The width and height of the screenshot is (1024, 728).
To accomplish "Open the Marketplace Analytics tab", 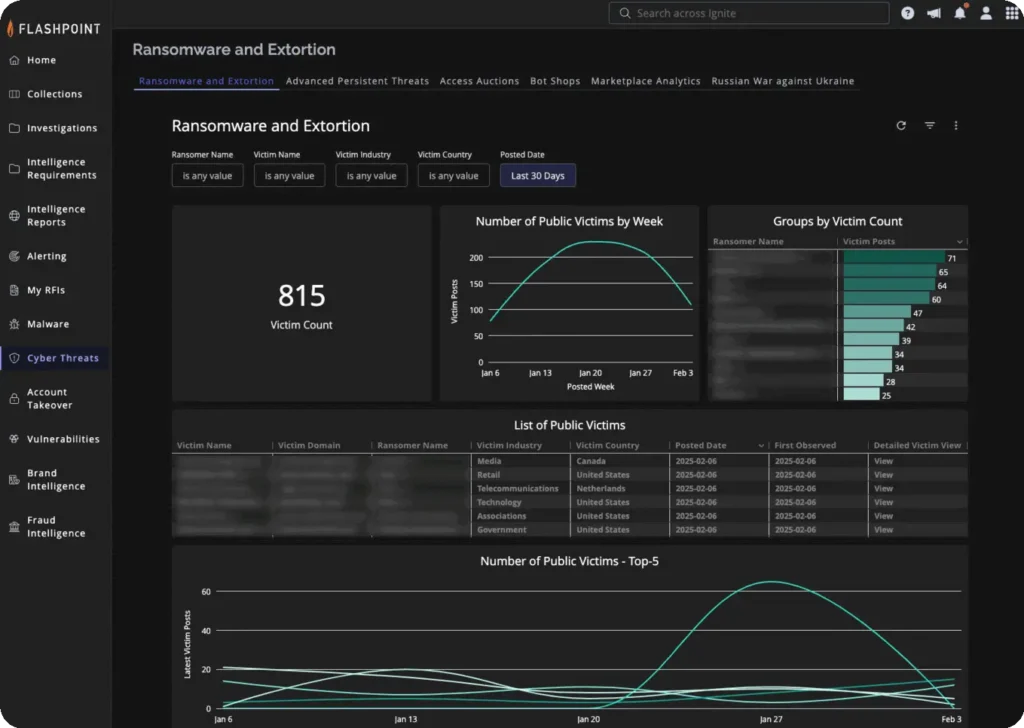I will 646,81.
